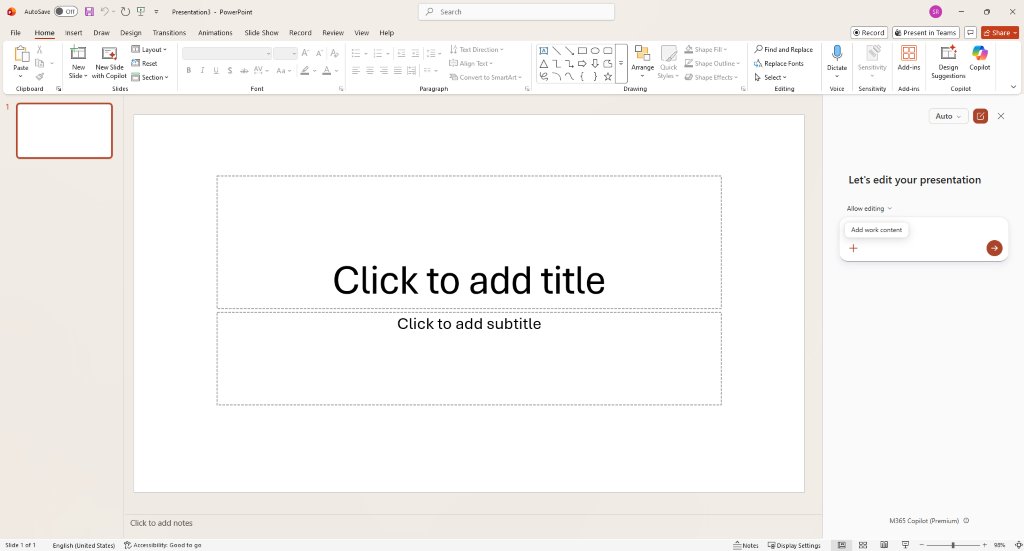Click Replace Fonts
The image size is (1024, 551).
778,63
